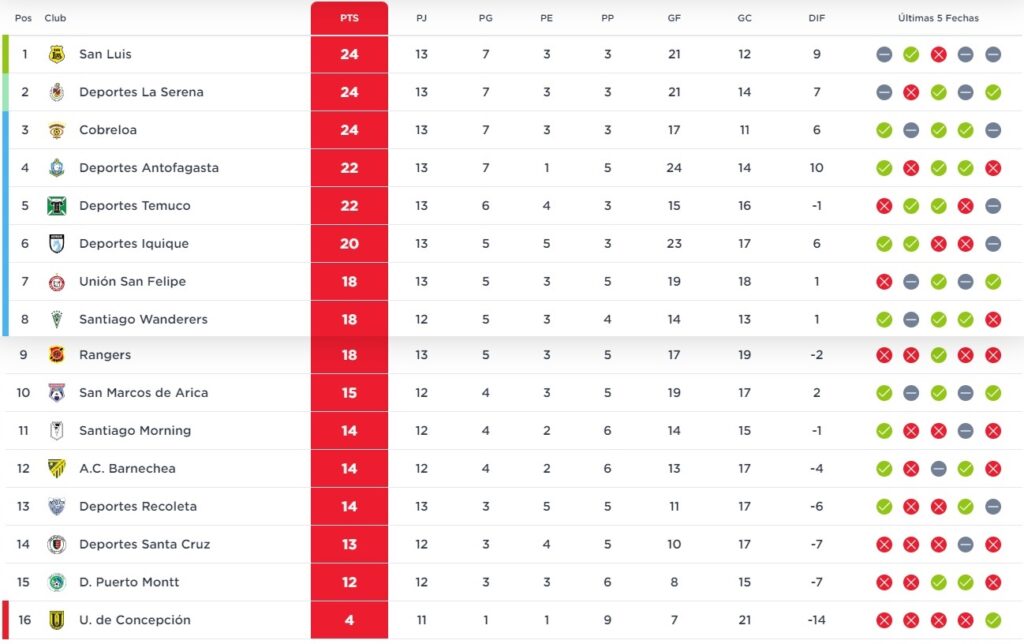The width and height of the screenshot is (1024, 644).
Task: Click the GF column header
Action: pyautogui.click(x=674, y=18)
